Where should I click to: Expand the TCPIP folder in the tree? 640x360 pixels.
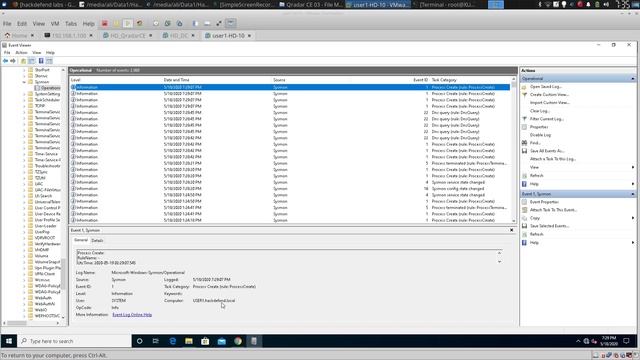(x=24, y=106)
